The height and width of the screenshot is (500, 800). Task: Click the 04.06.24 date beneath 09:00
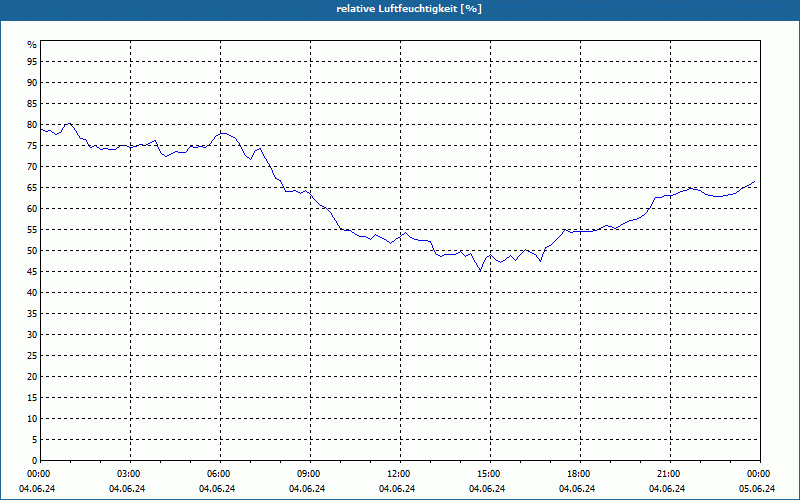(307, 489)
